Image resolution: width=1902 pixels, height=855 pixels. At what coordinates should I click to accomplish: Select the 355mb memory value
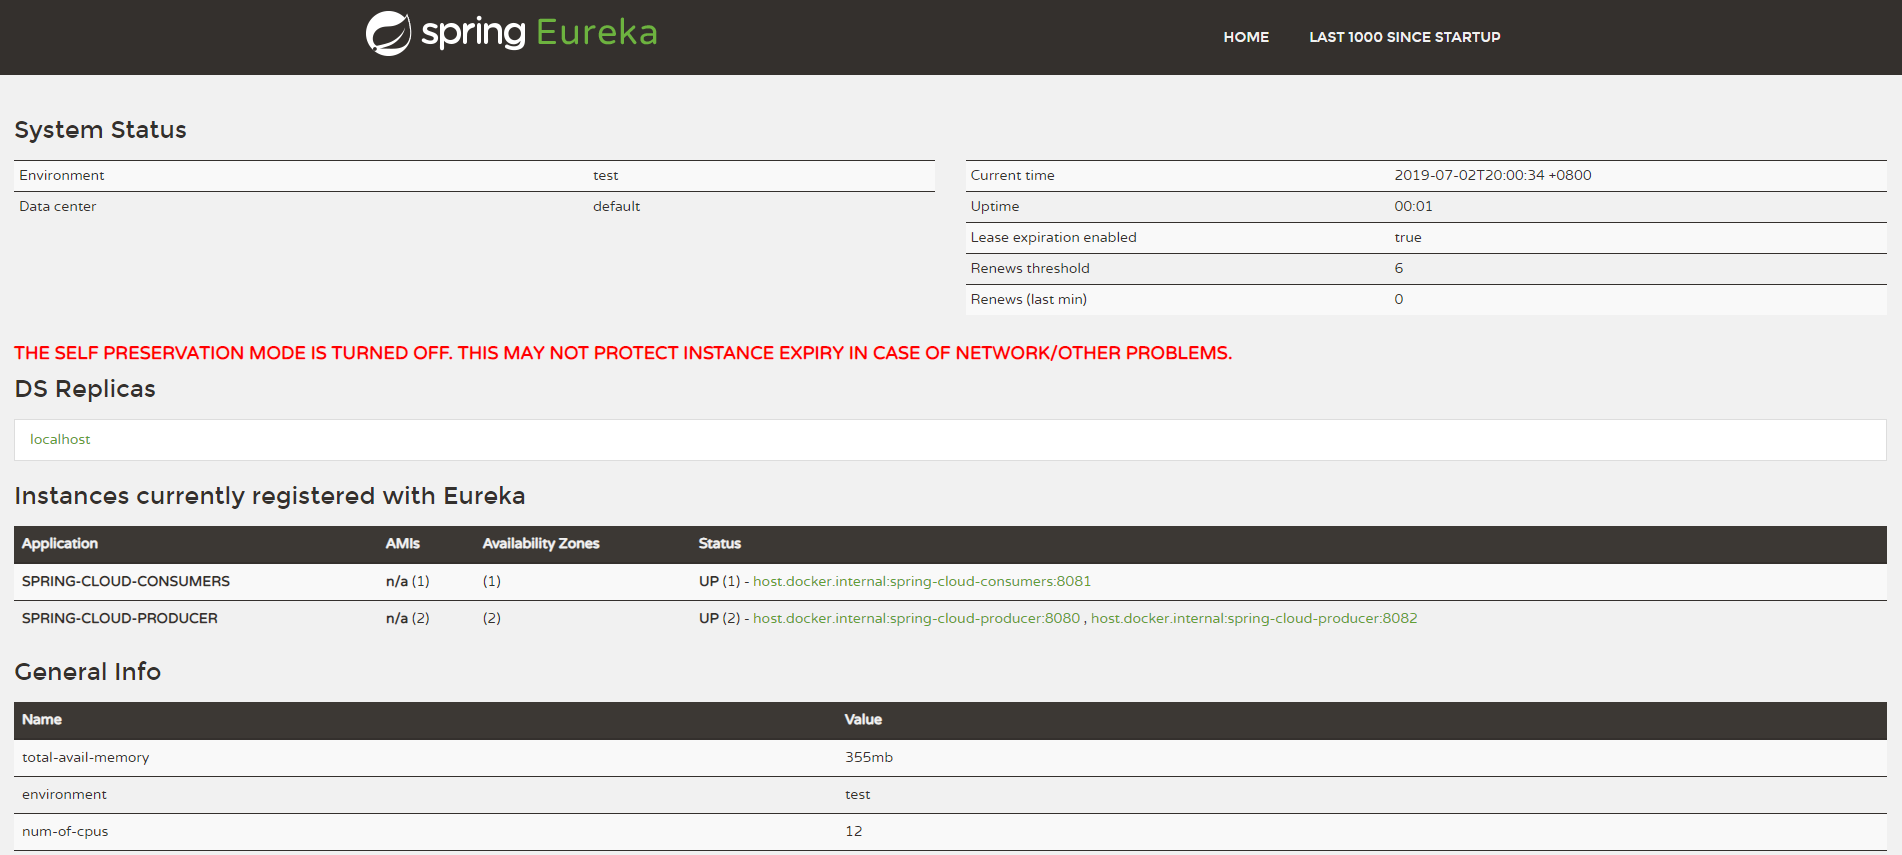869,757
